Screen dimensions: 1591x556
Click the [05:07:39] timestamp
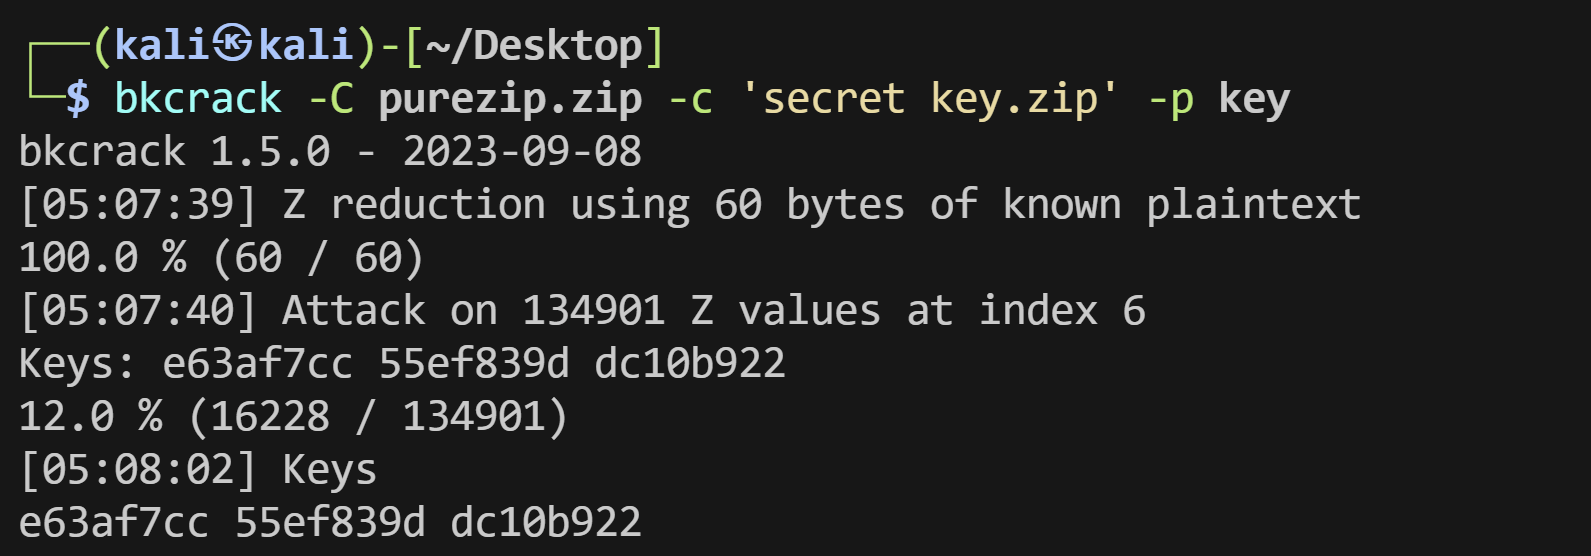(138, 204)
